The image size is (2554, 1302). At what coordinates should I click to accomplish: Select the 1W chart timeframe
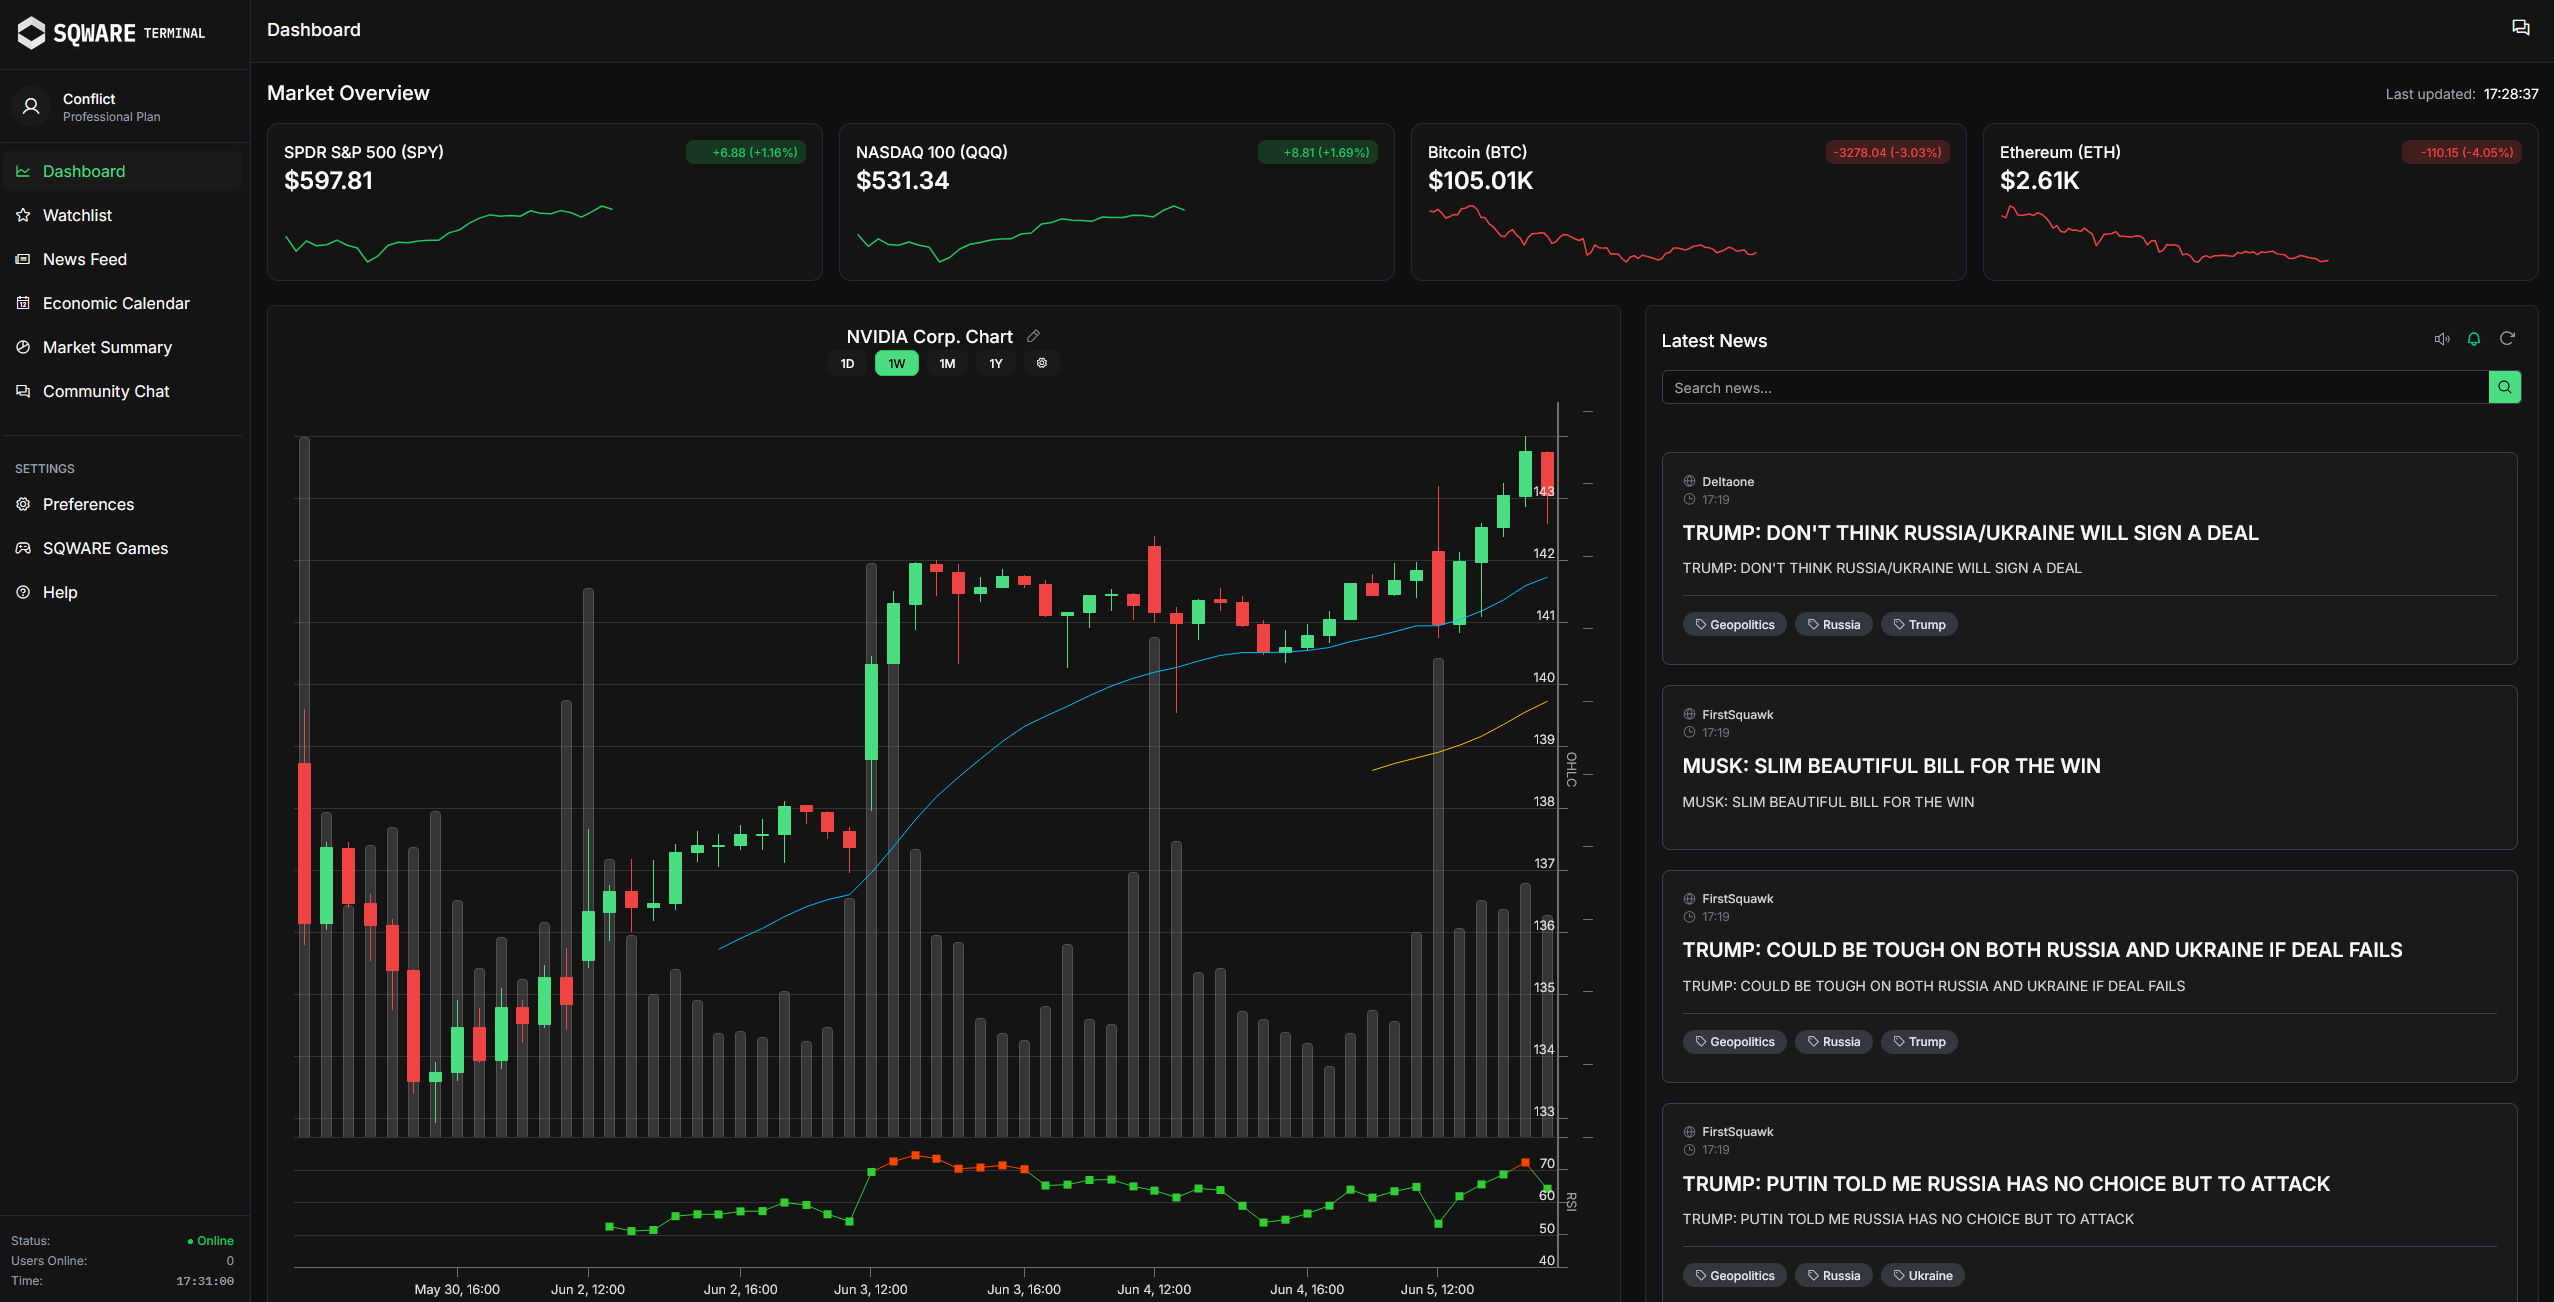[897, 363]
